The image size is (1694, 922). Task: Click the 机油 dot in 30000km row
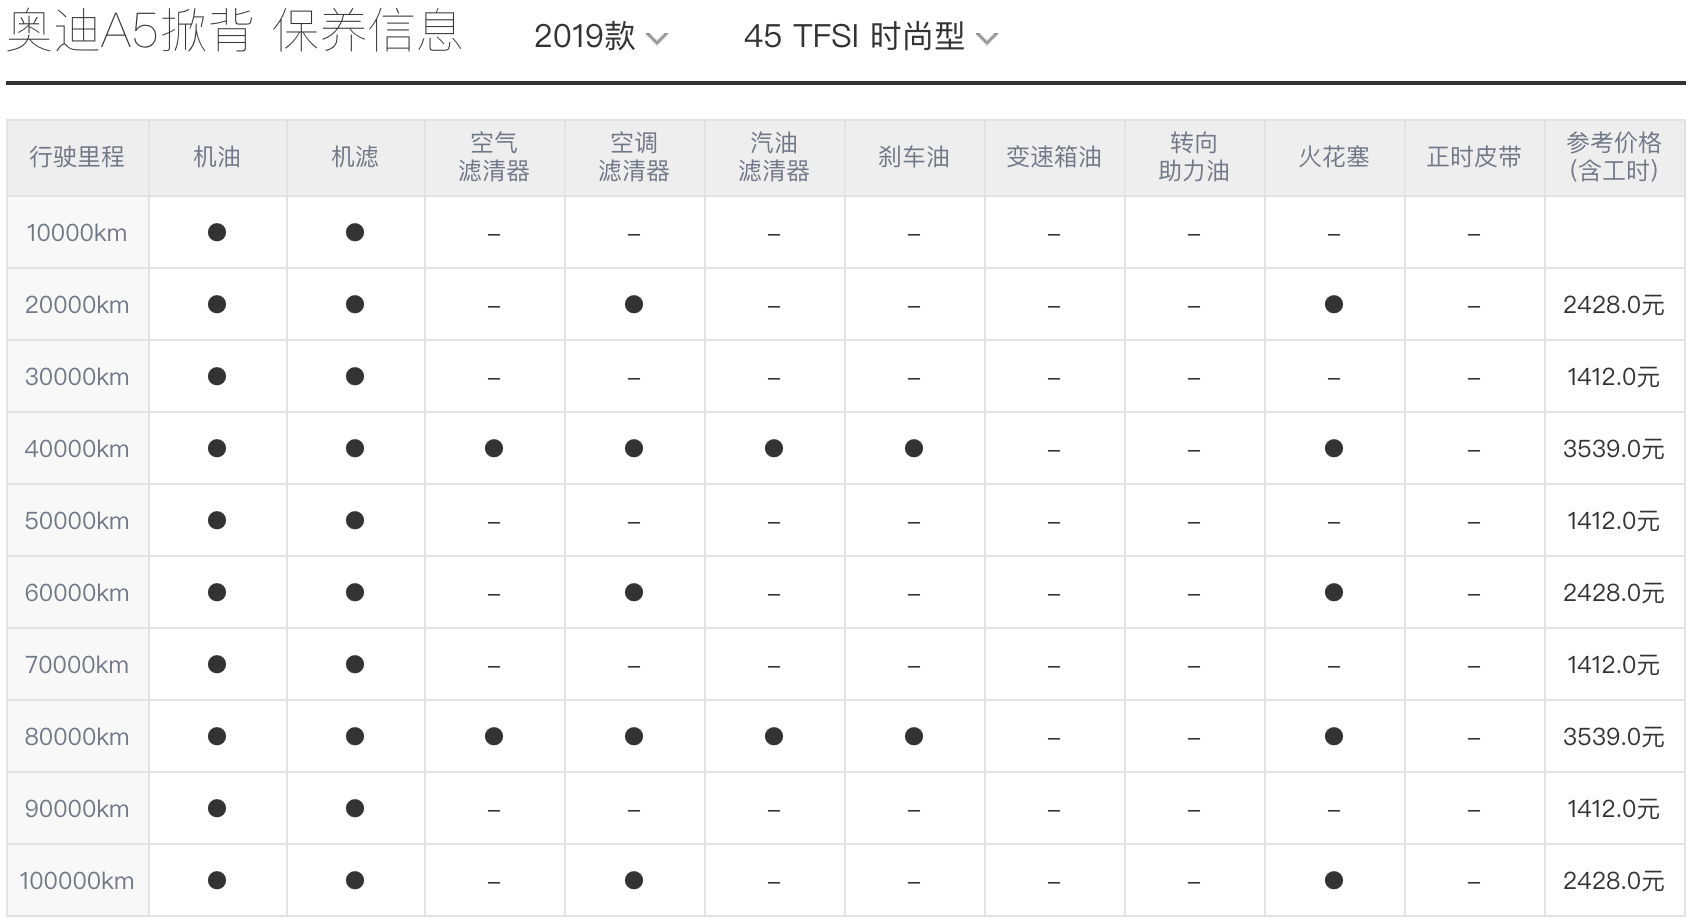217,377
